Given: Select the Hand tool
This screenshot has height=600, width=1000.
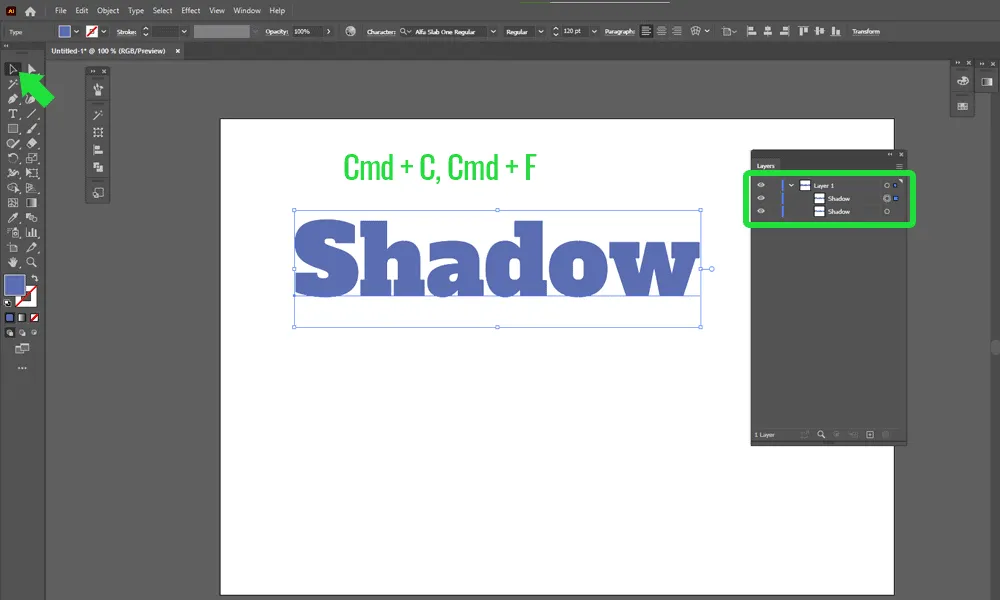Looking at the screenshot, I should [13, 262].
